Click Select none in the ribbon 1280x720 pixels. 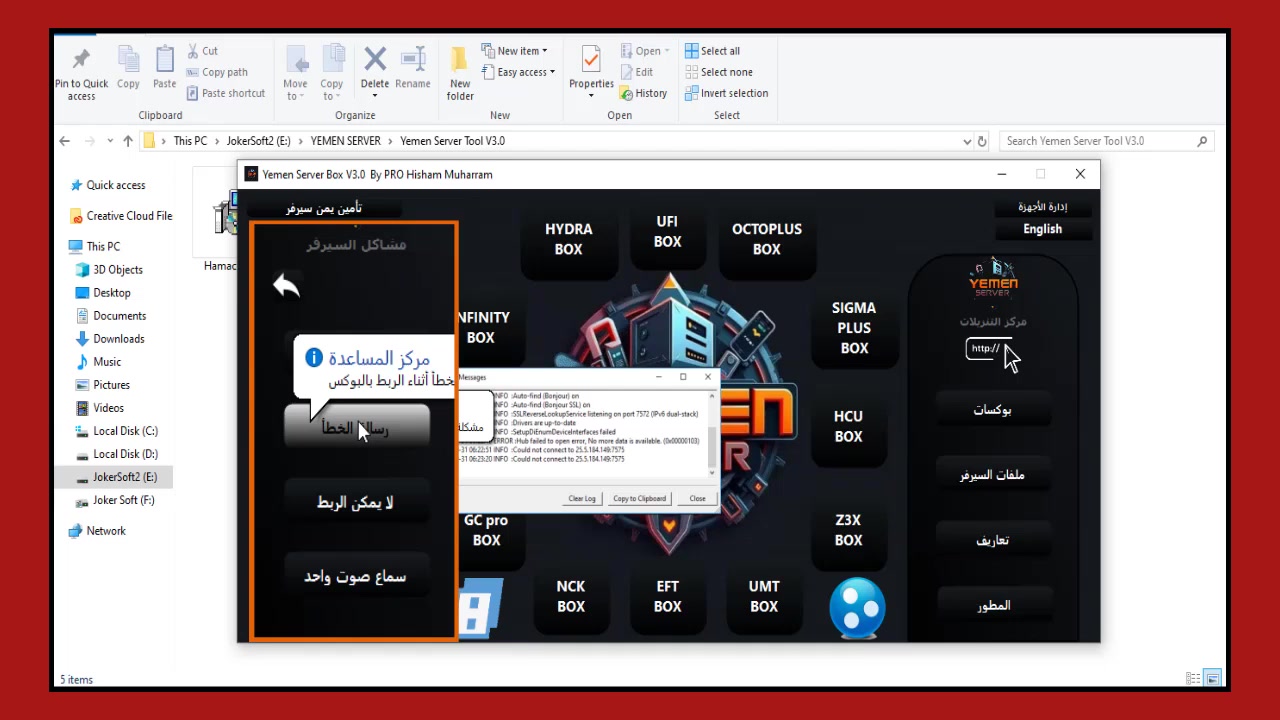(x=718, y=72)
